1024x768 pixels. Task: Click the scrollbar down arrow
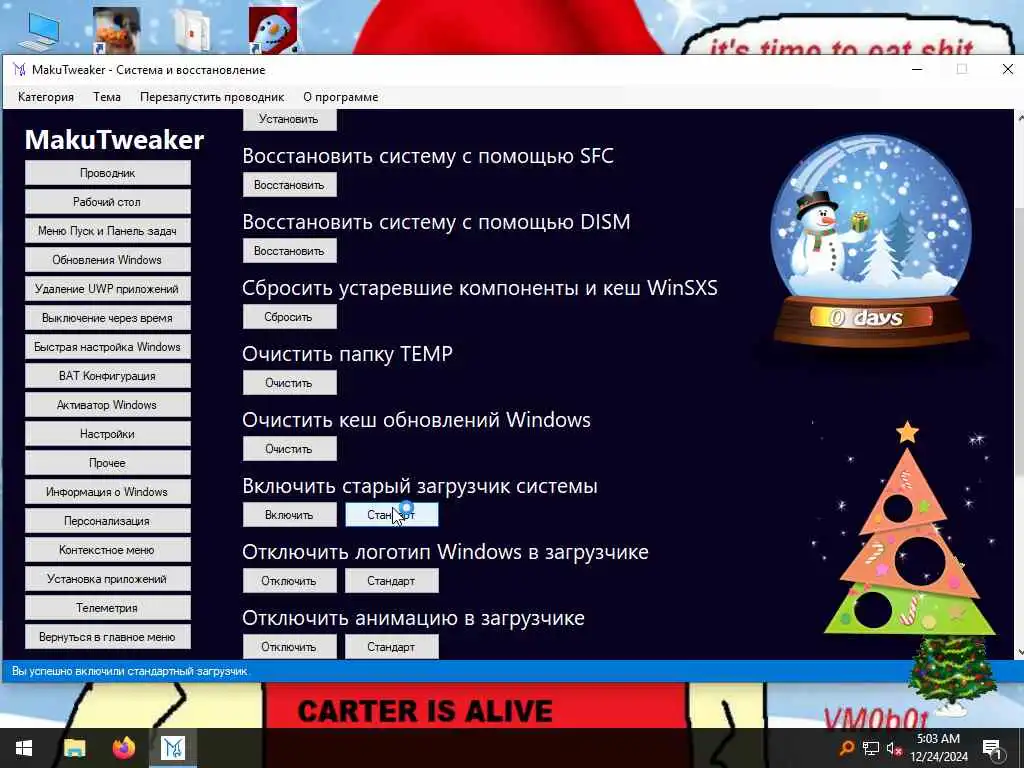[x=1019, y=652]
